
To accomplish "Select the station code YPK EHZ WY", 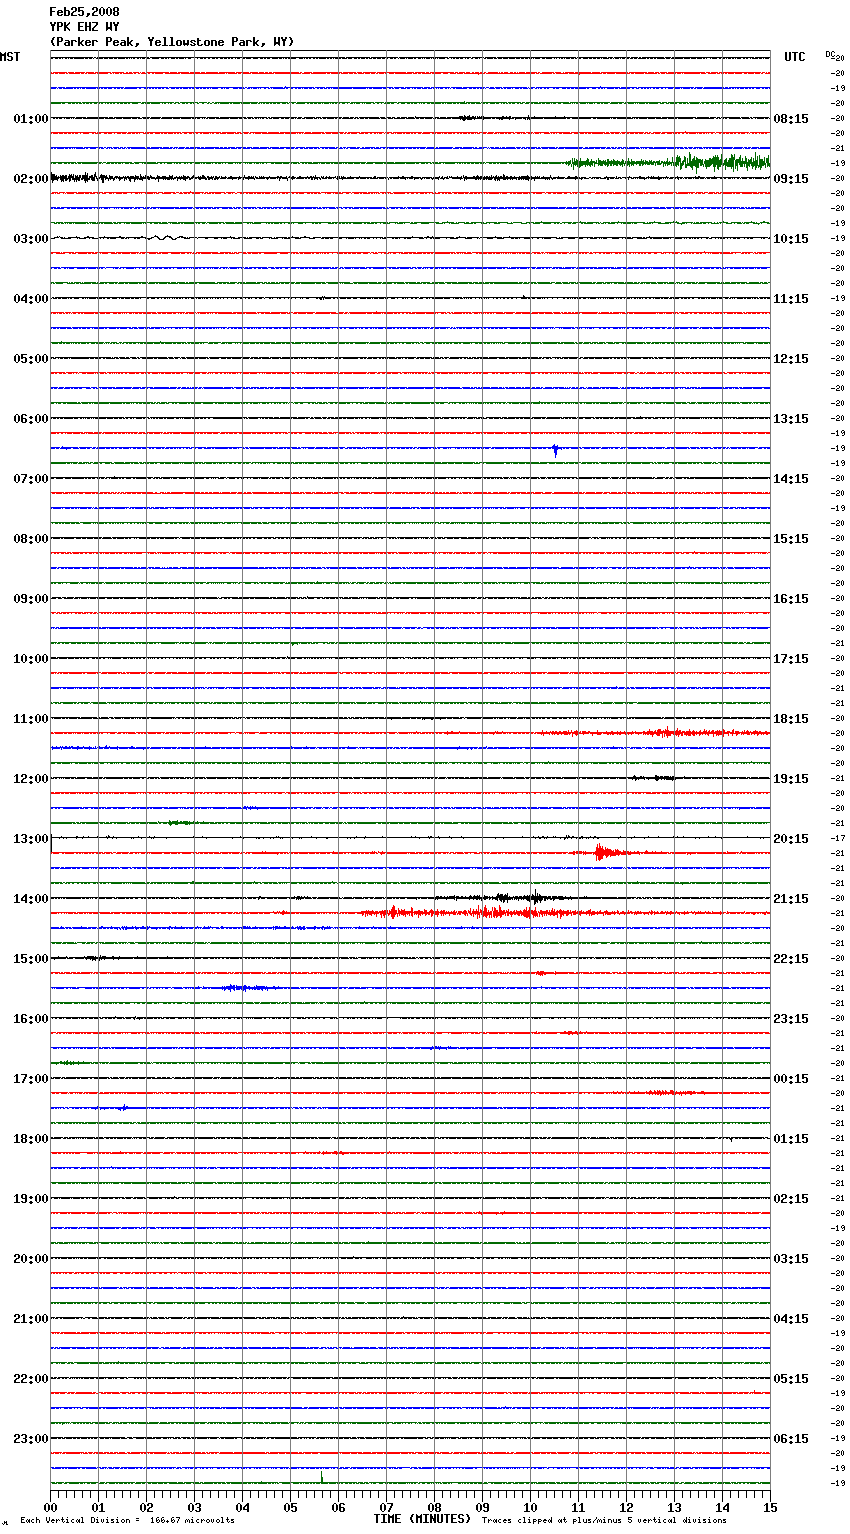I will tap(84, 27).
